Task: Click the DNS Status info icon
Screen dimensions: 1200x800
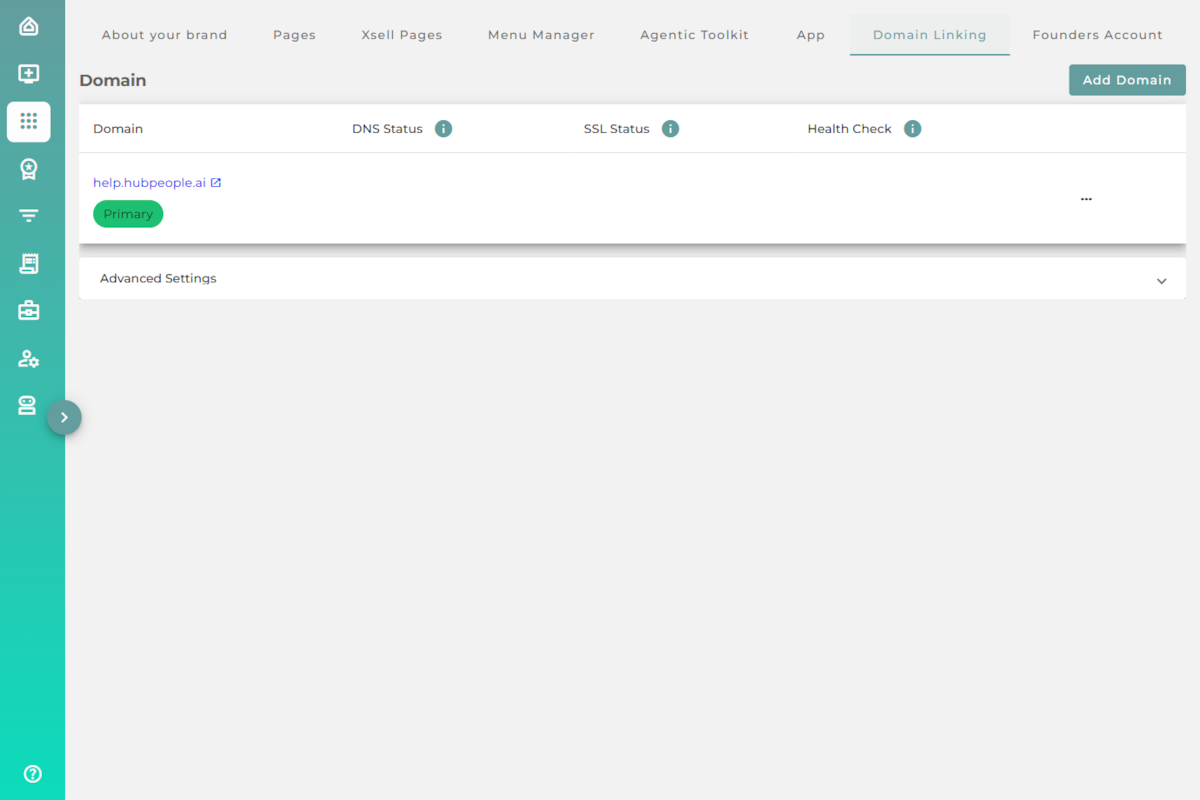Action: pos(444,129)
